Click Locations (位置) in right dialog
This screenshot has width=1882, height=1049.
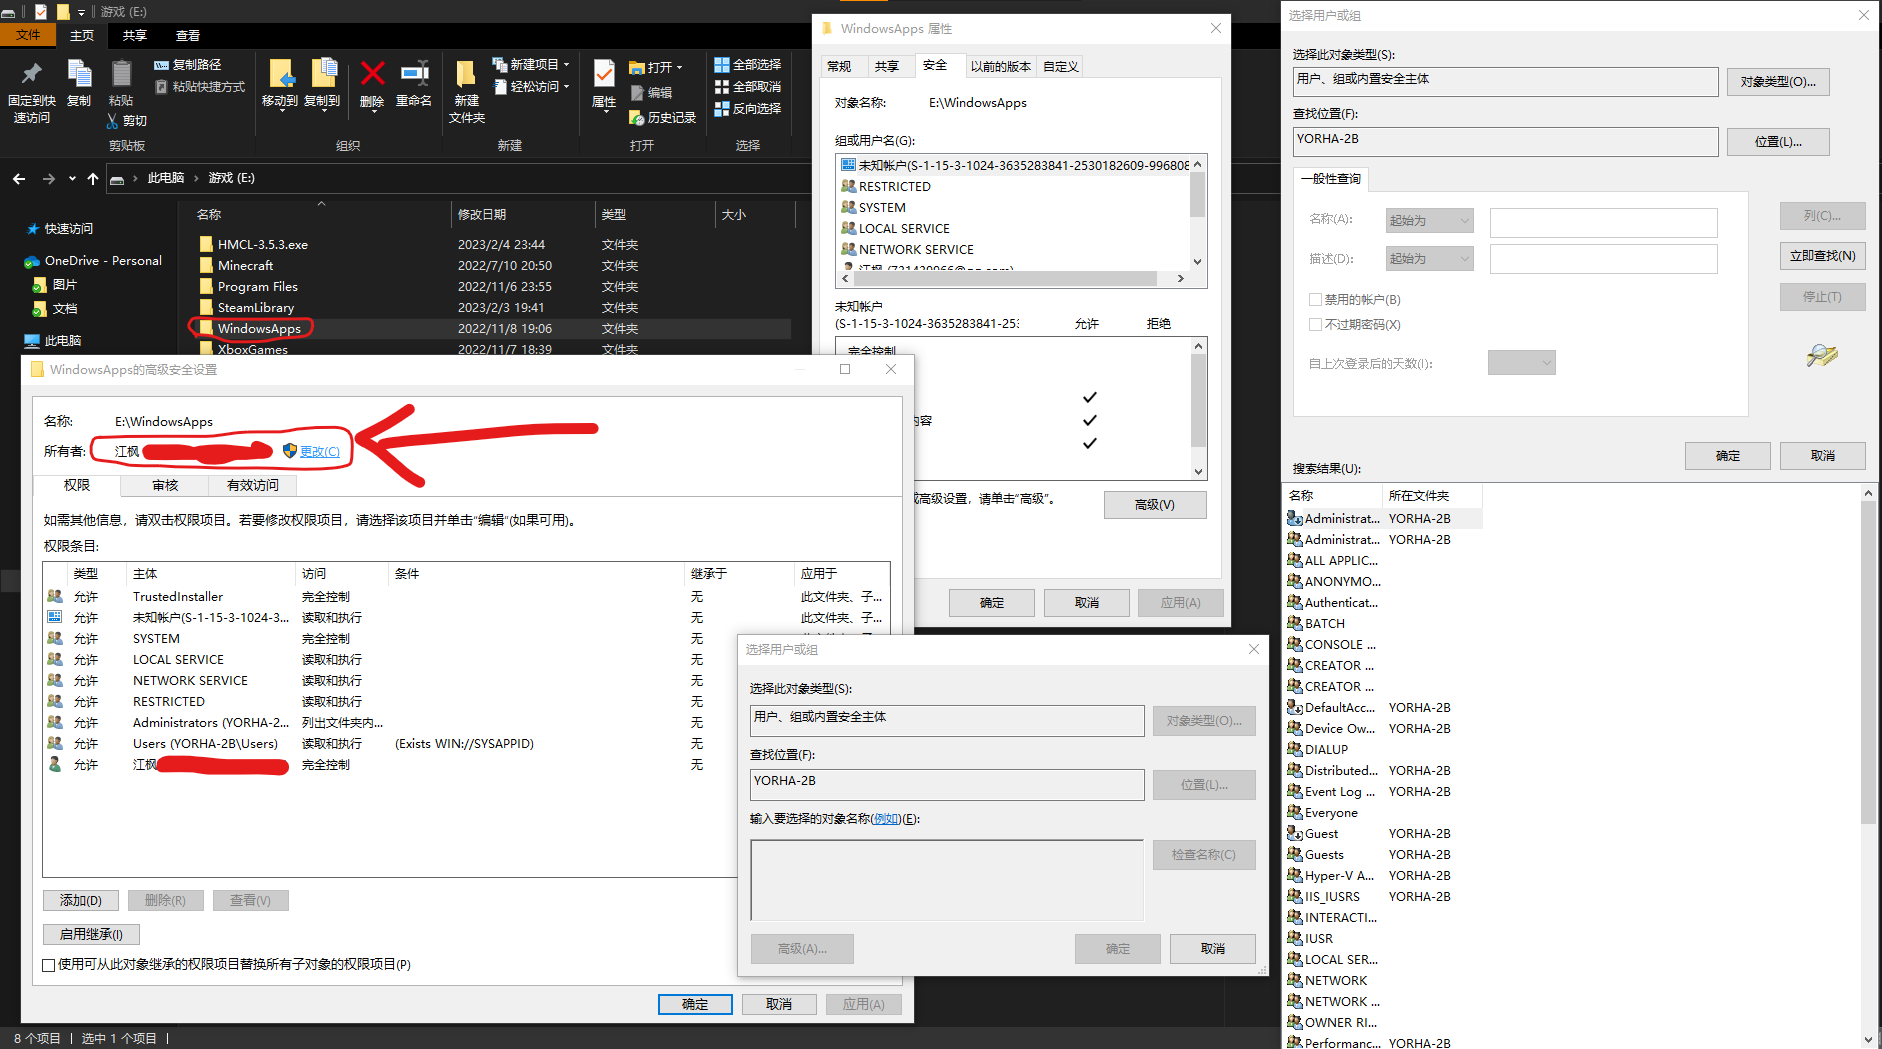click(1778, 142)
